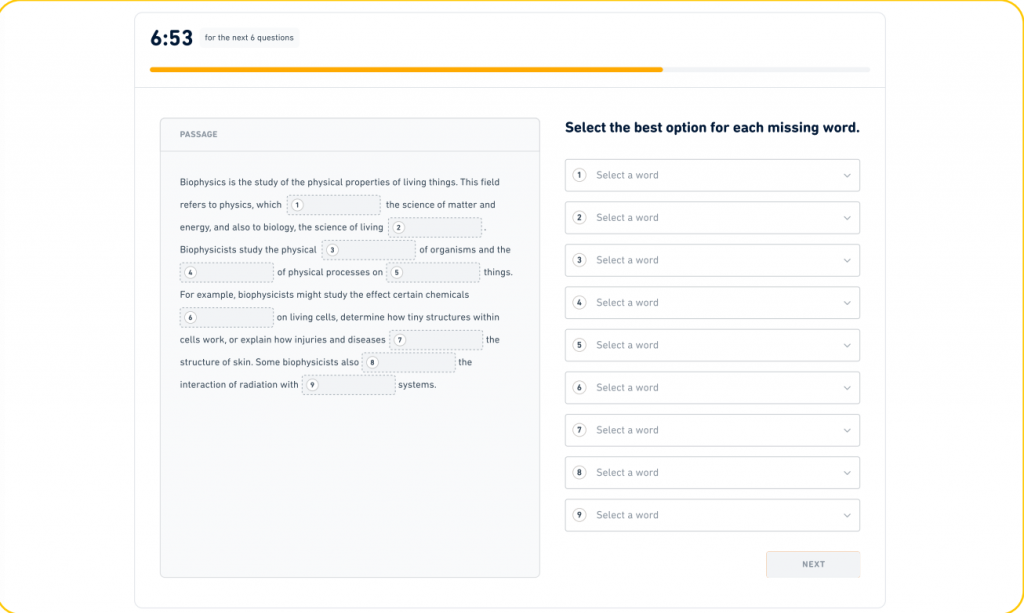Expand the eighth 'Select a word' dropdown
The image size is (1024, 613).
[711, 473]
